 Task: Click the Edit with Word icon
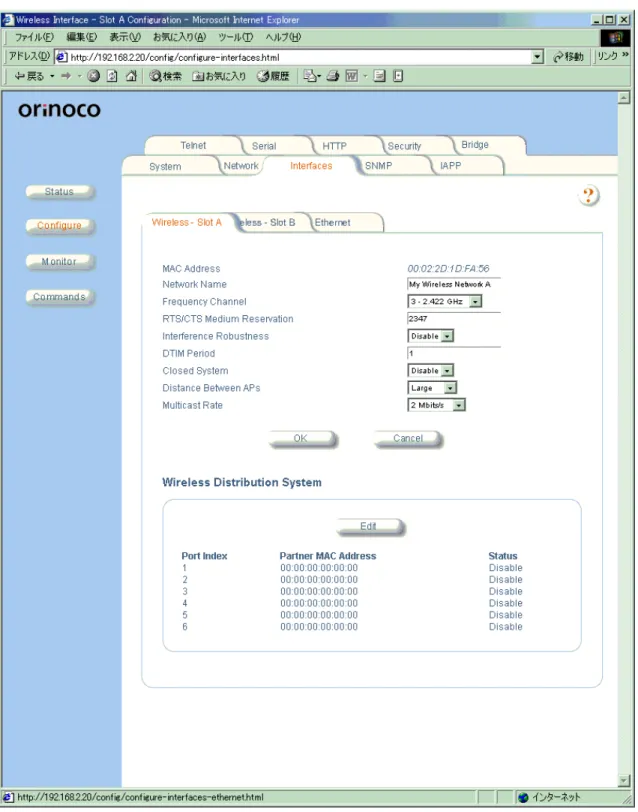pyautogui.click(x=352, y=77)
